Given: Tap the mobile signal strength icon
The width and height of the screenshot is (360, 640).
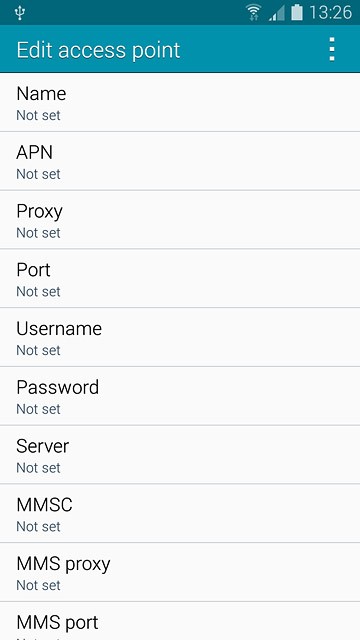Looking at the screenshot, I should (277, 13).
